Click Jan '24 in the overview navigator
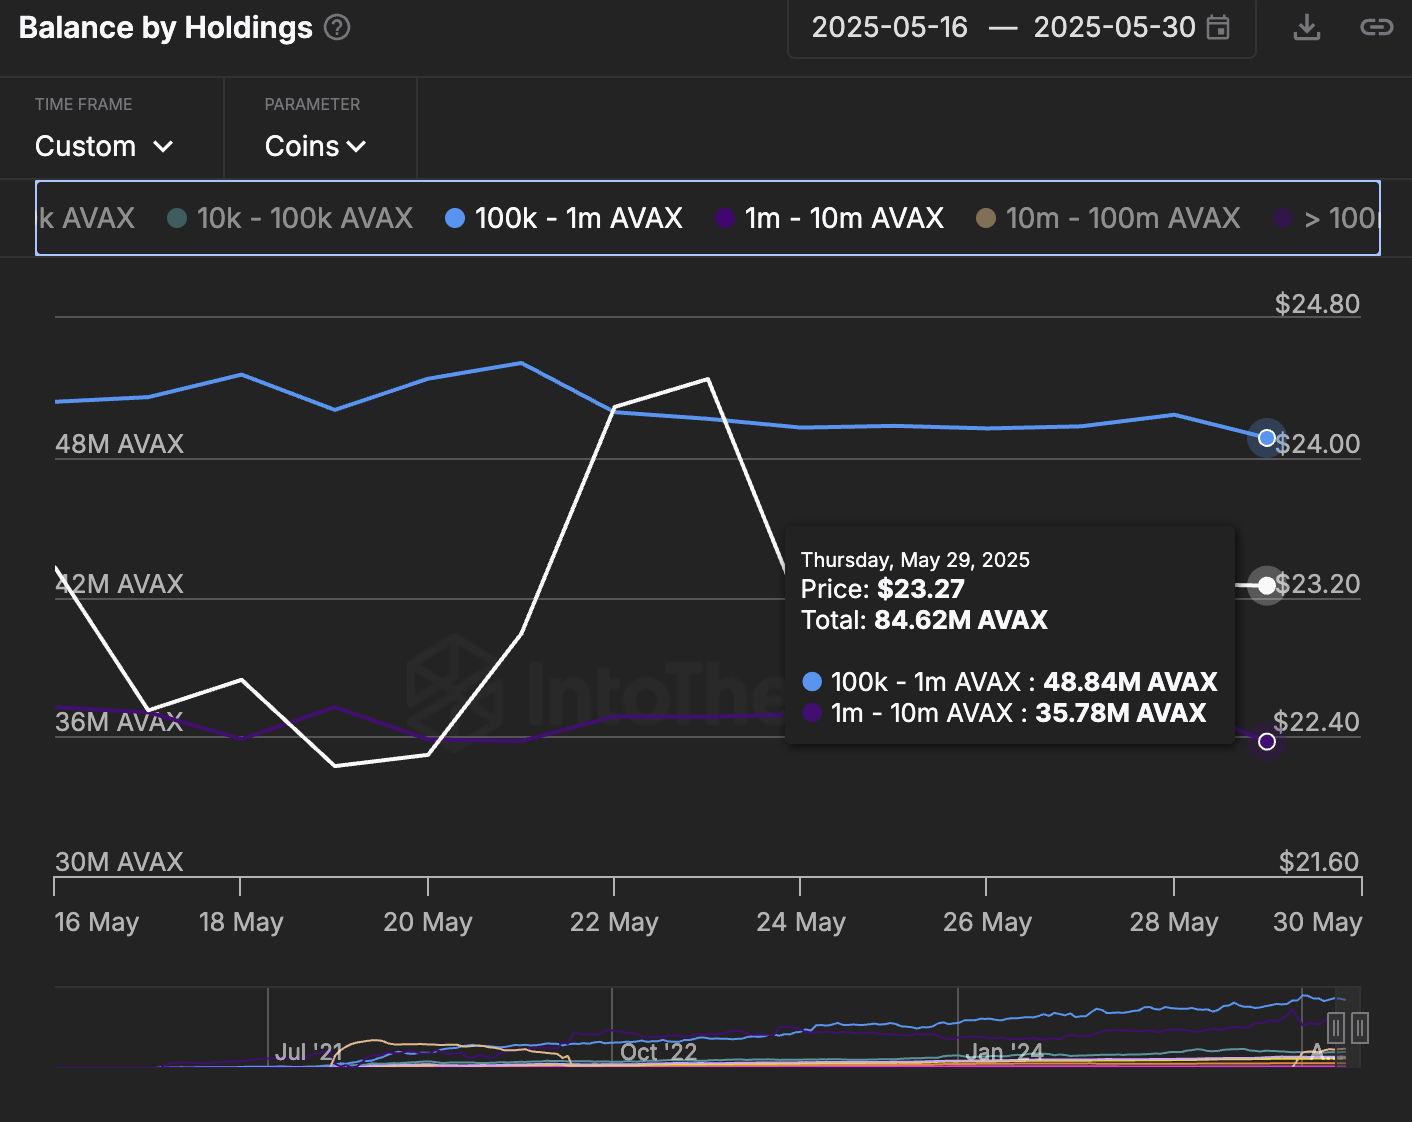This screenshot has height=1122, width=1412. click(1004, 1052)
